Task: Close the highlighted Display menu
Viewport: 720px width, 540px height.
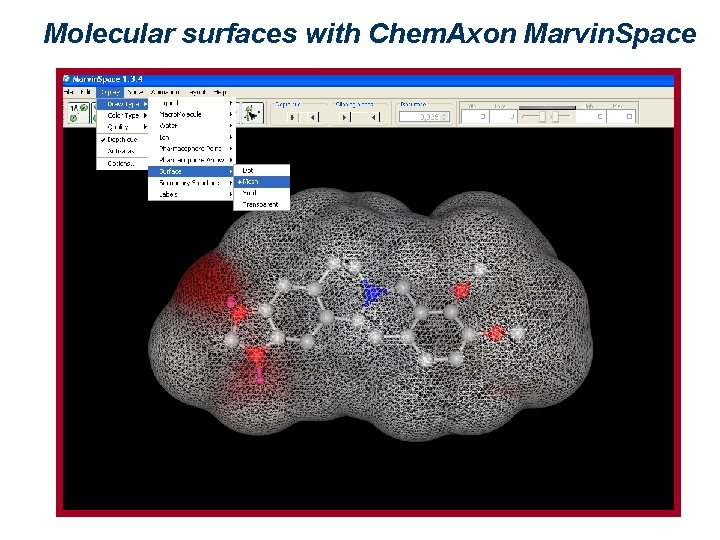Action: [110, 92]
